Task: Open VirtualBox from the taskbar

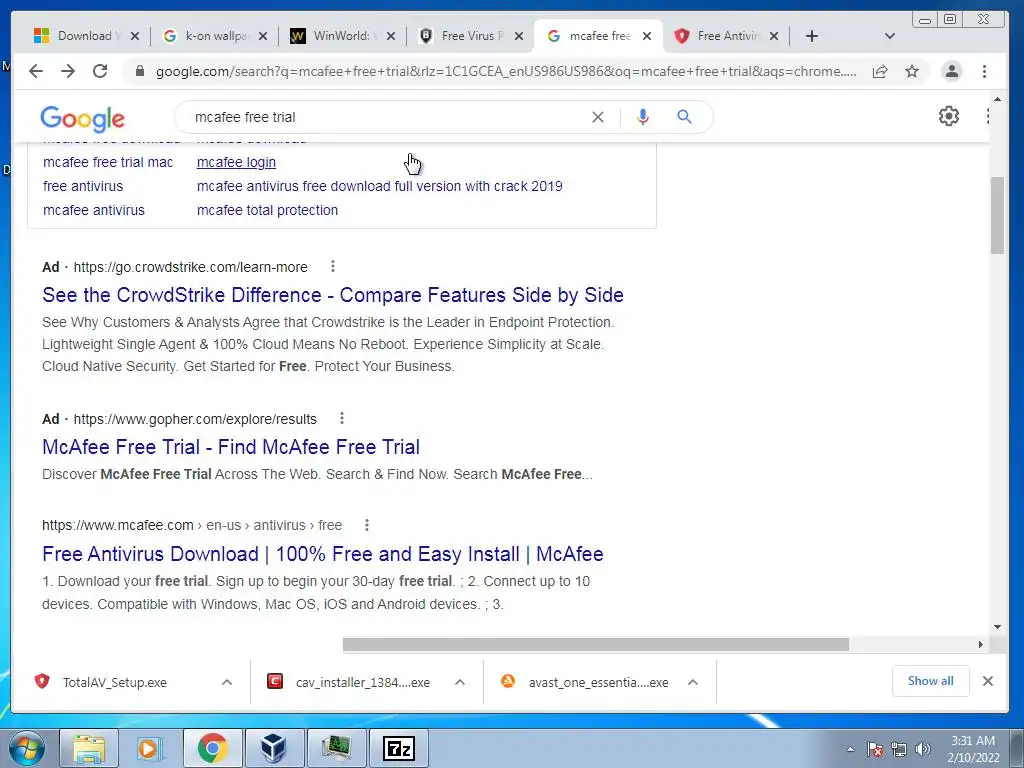Action: [x=274, y=748]
